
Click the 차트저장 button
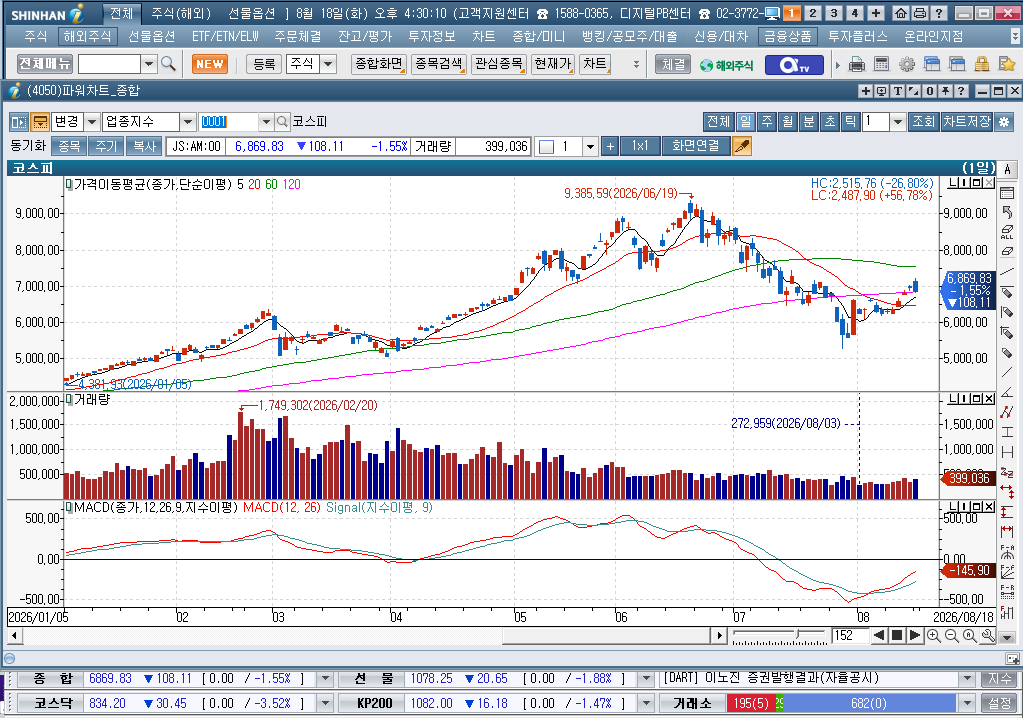pyautogui.click(x=967, y=121)
